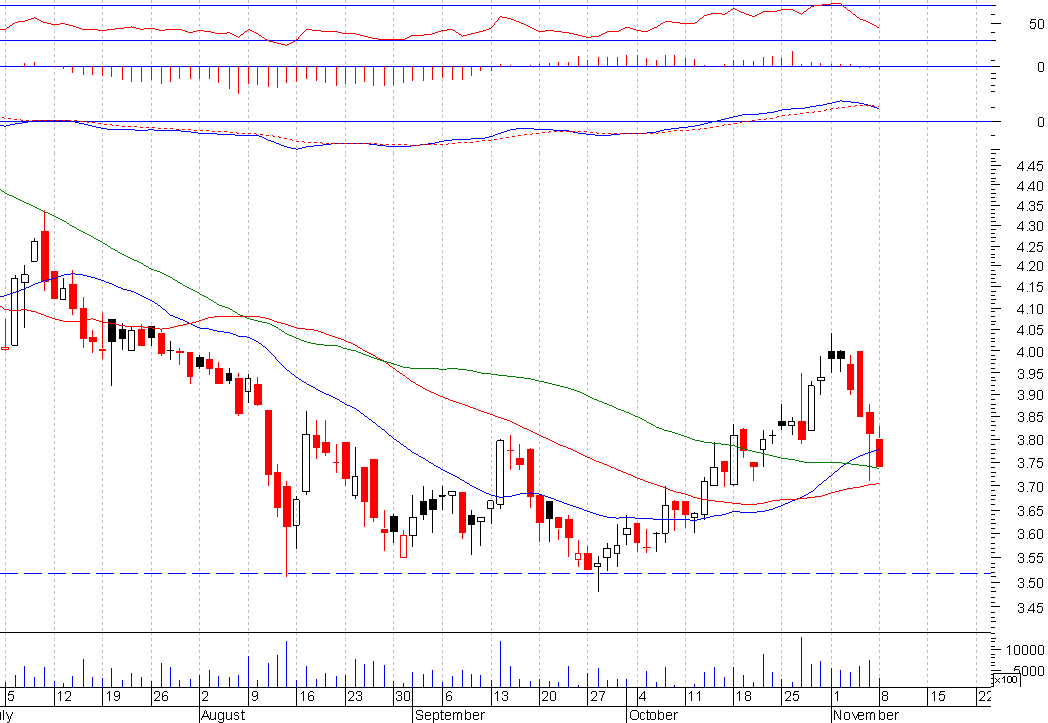Click the 3.90 price axis label
Screen dimensions: 1048x723
click(x=1029, y=395)
